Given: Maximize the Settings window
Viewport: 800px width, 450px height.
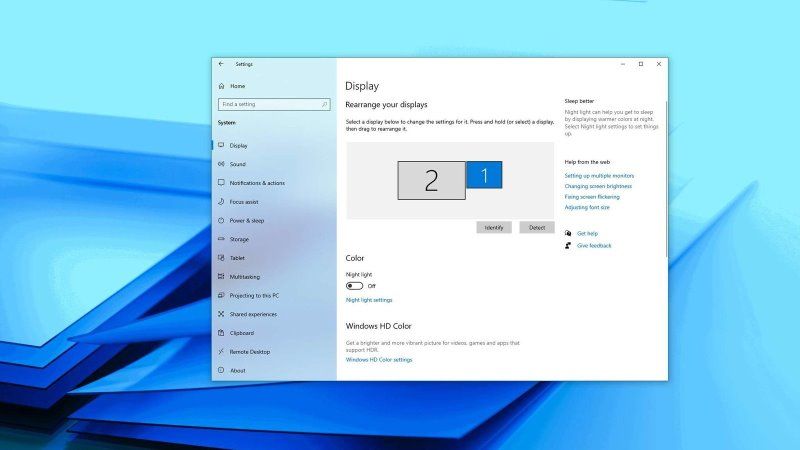Looking at the screenshot, I should coord(641,64).
